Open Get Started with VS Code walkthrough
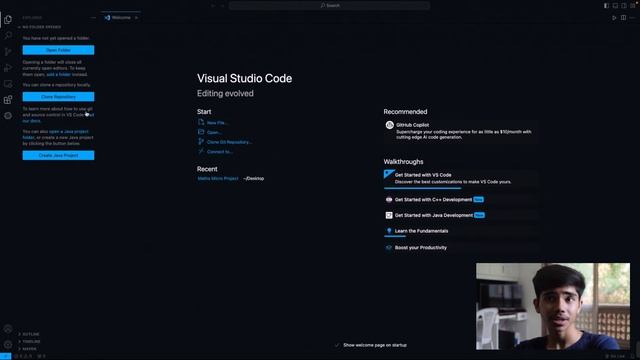 [460, 178]
